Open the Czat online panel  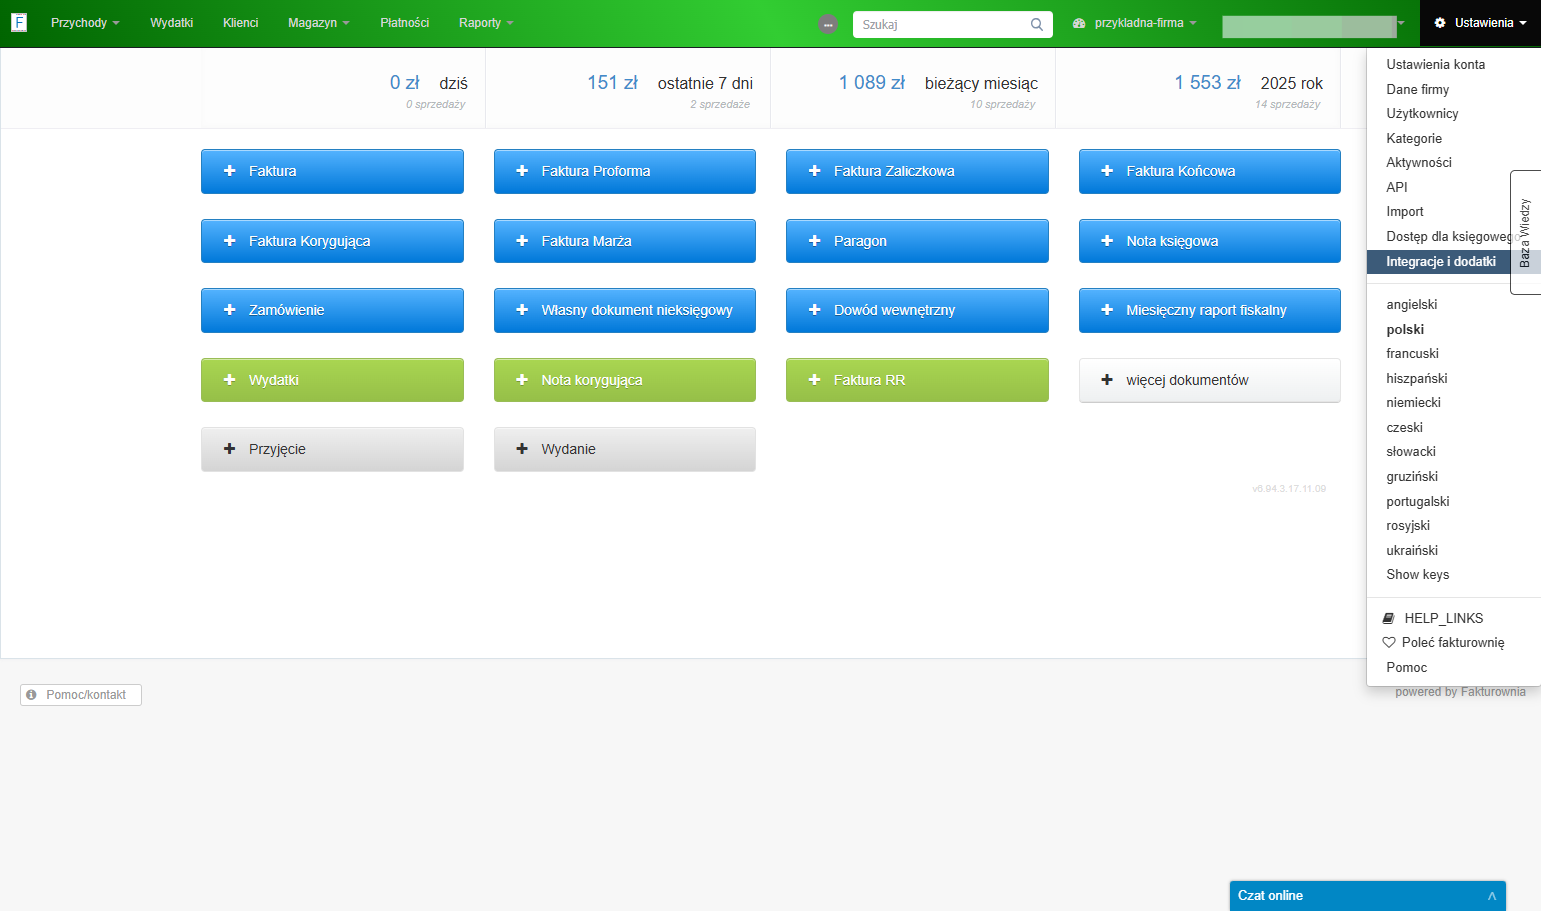point(1368,896)
